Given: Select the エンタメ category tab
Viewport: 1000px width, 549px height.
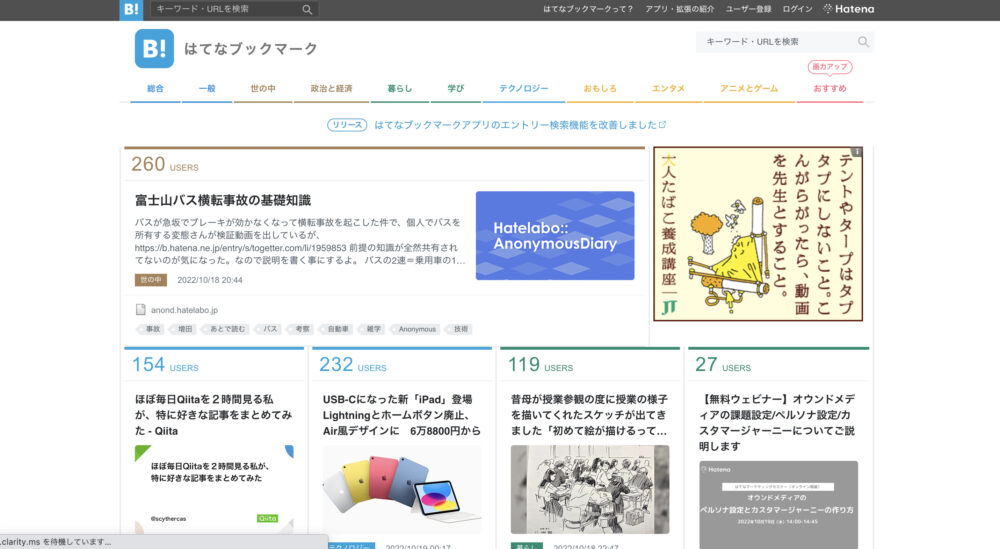Looking at the screenshot, I should point(668,89).
